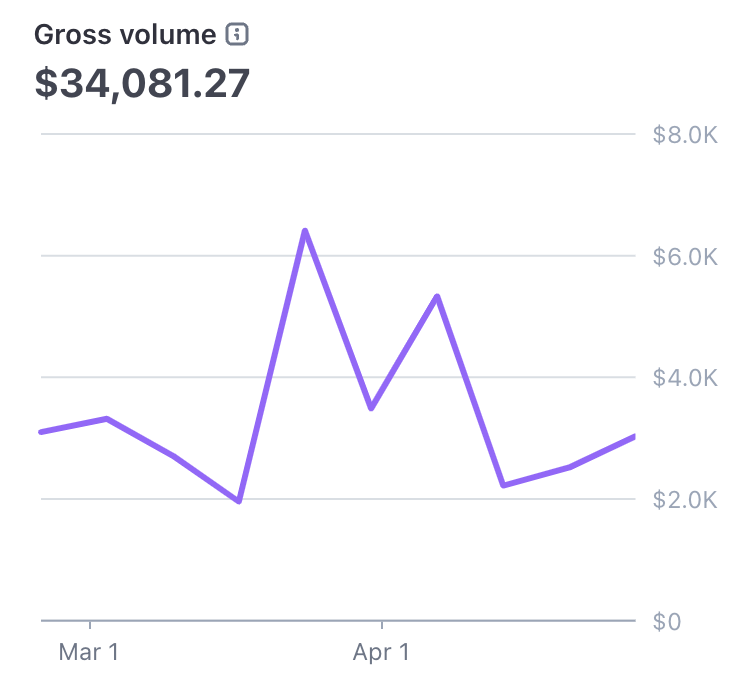This screenshot has width=754, height=686.
Task: Click the info icon beside Gross volume
Action: pos(237,35)
